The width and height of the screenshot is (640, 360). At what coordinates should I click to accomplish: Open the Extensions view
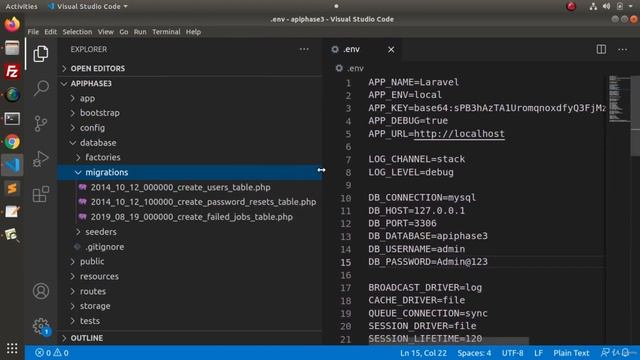click(41, 194)
